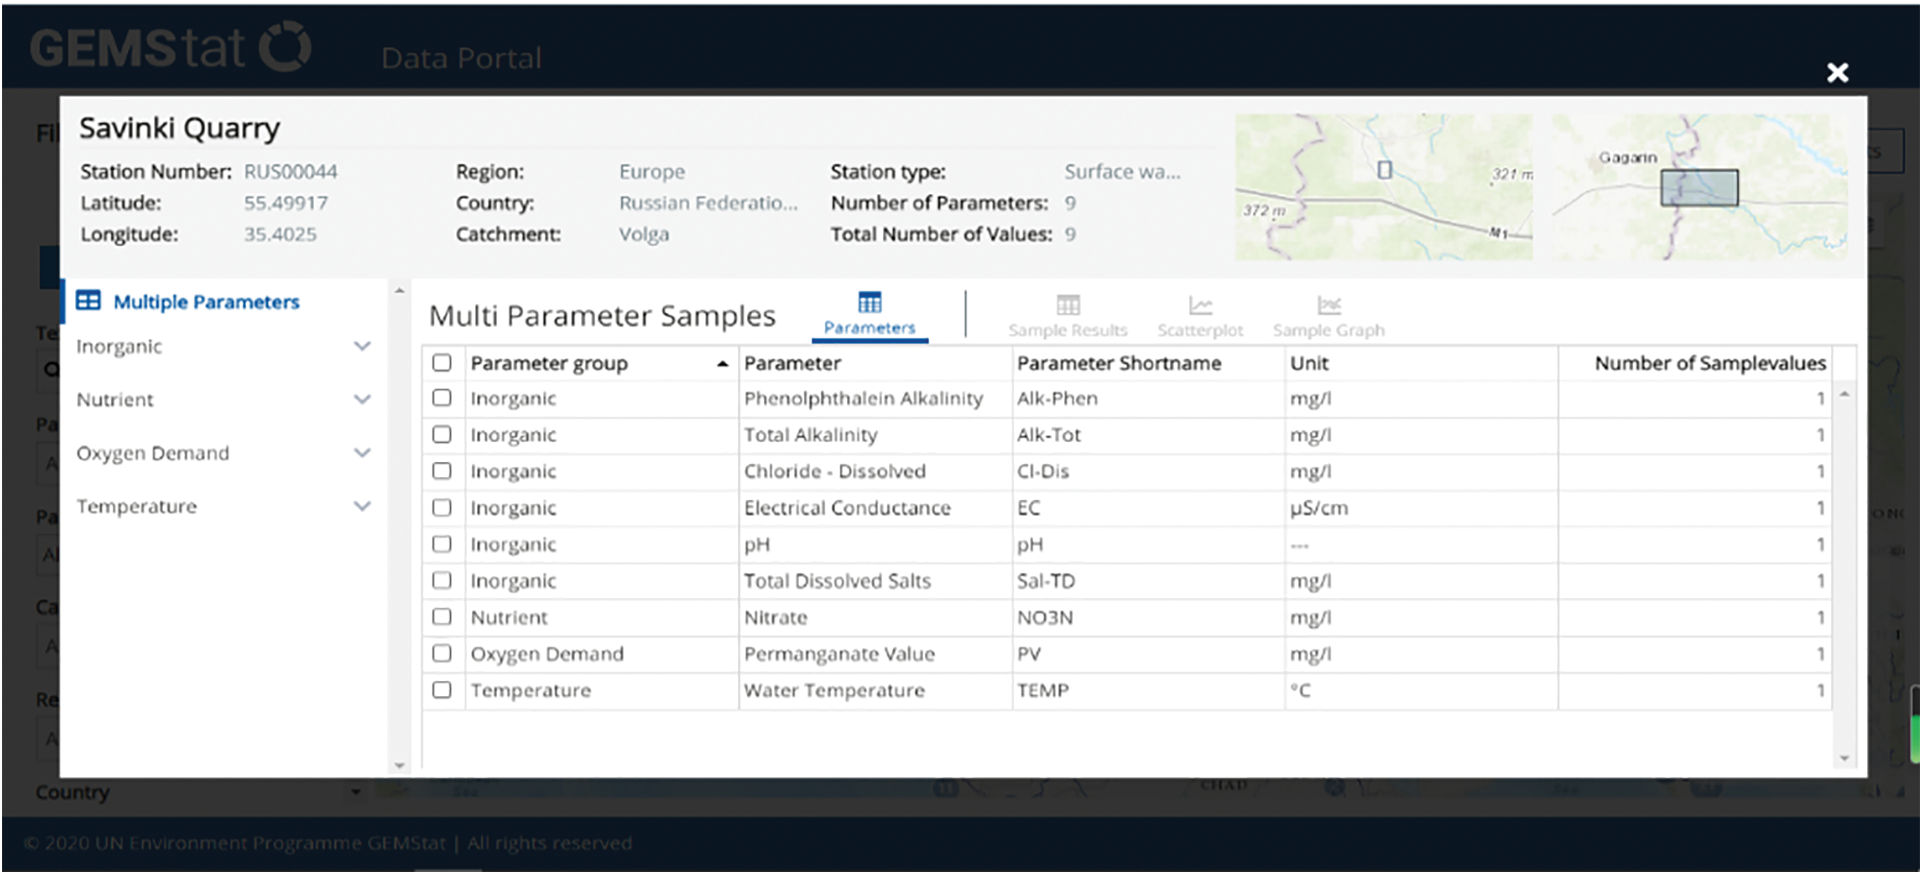Switch to Sample Results view icon
Viewport: 1923px width, 875px height.
(x=1067, y=305)
